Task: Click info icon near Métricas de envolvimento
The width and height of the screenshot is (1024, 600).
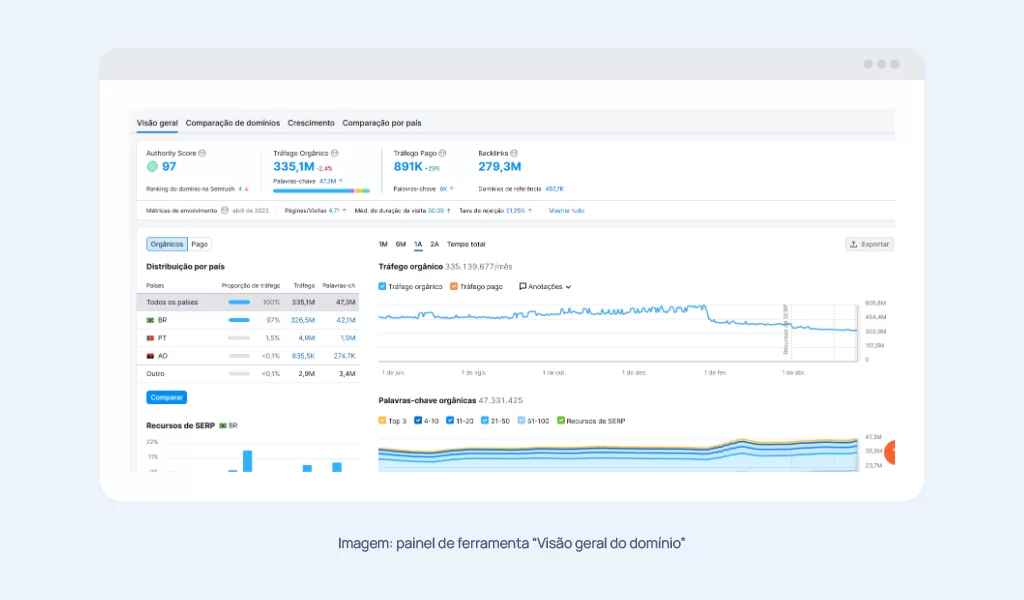Action: pyautogui.click(x=225, y=211)
